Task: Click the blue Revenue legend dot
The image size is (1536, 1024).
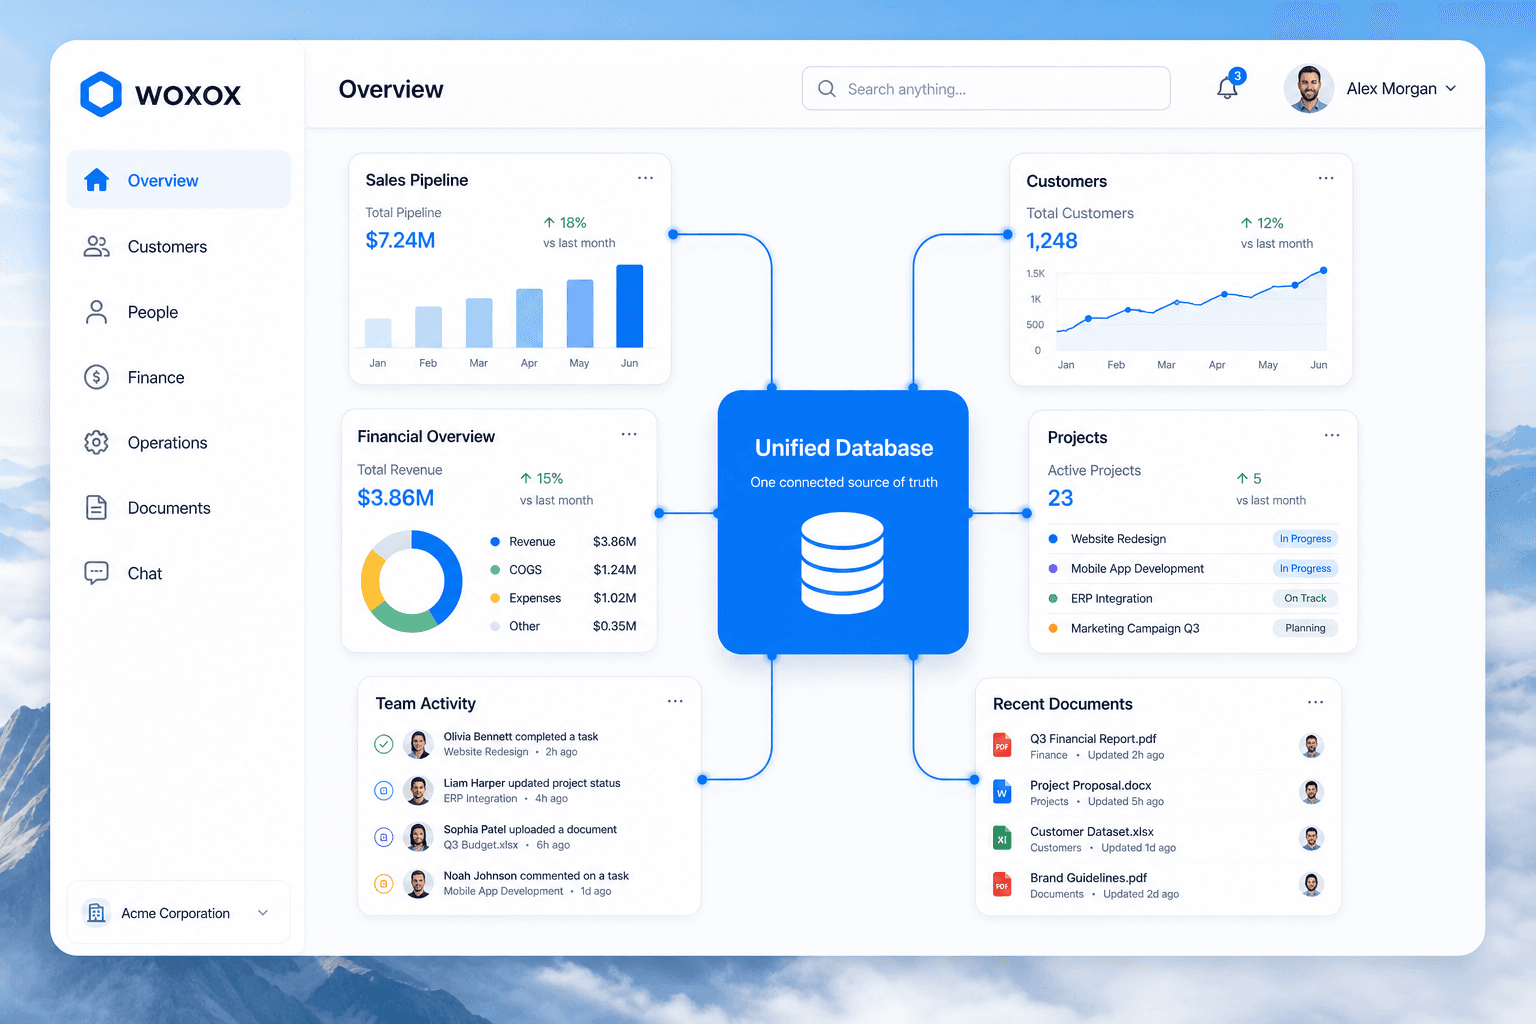Action: pyautogui.click(x=495, y=542)
